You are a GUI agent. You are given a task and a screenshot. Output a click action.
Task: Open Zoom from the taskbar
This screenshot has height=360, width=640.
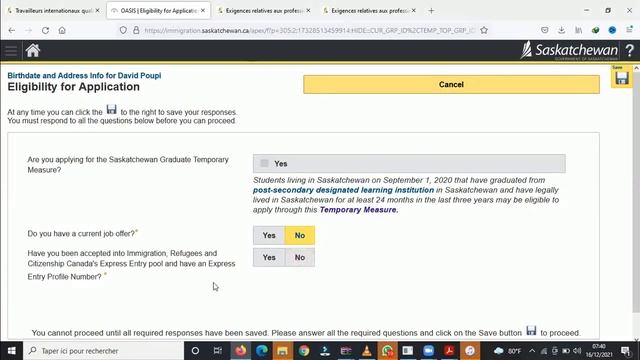[x=428, y=351]
